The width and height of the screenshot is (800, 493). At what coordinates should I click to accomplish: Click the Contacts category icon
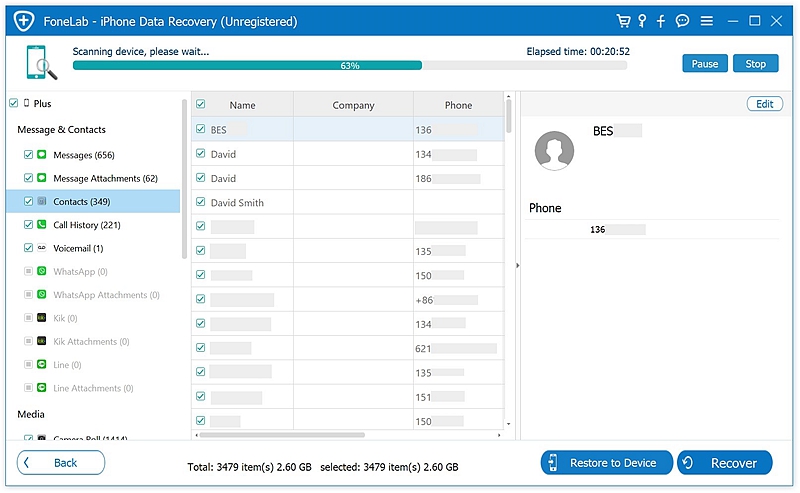click(42, 201)
